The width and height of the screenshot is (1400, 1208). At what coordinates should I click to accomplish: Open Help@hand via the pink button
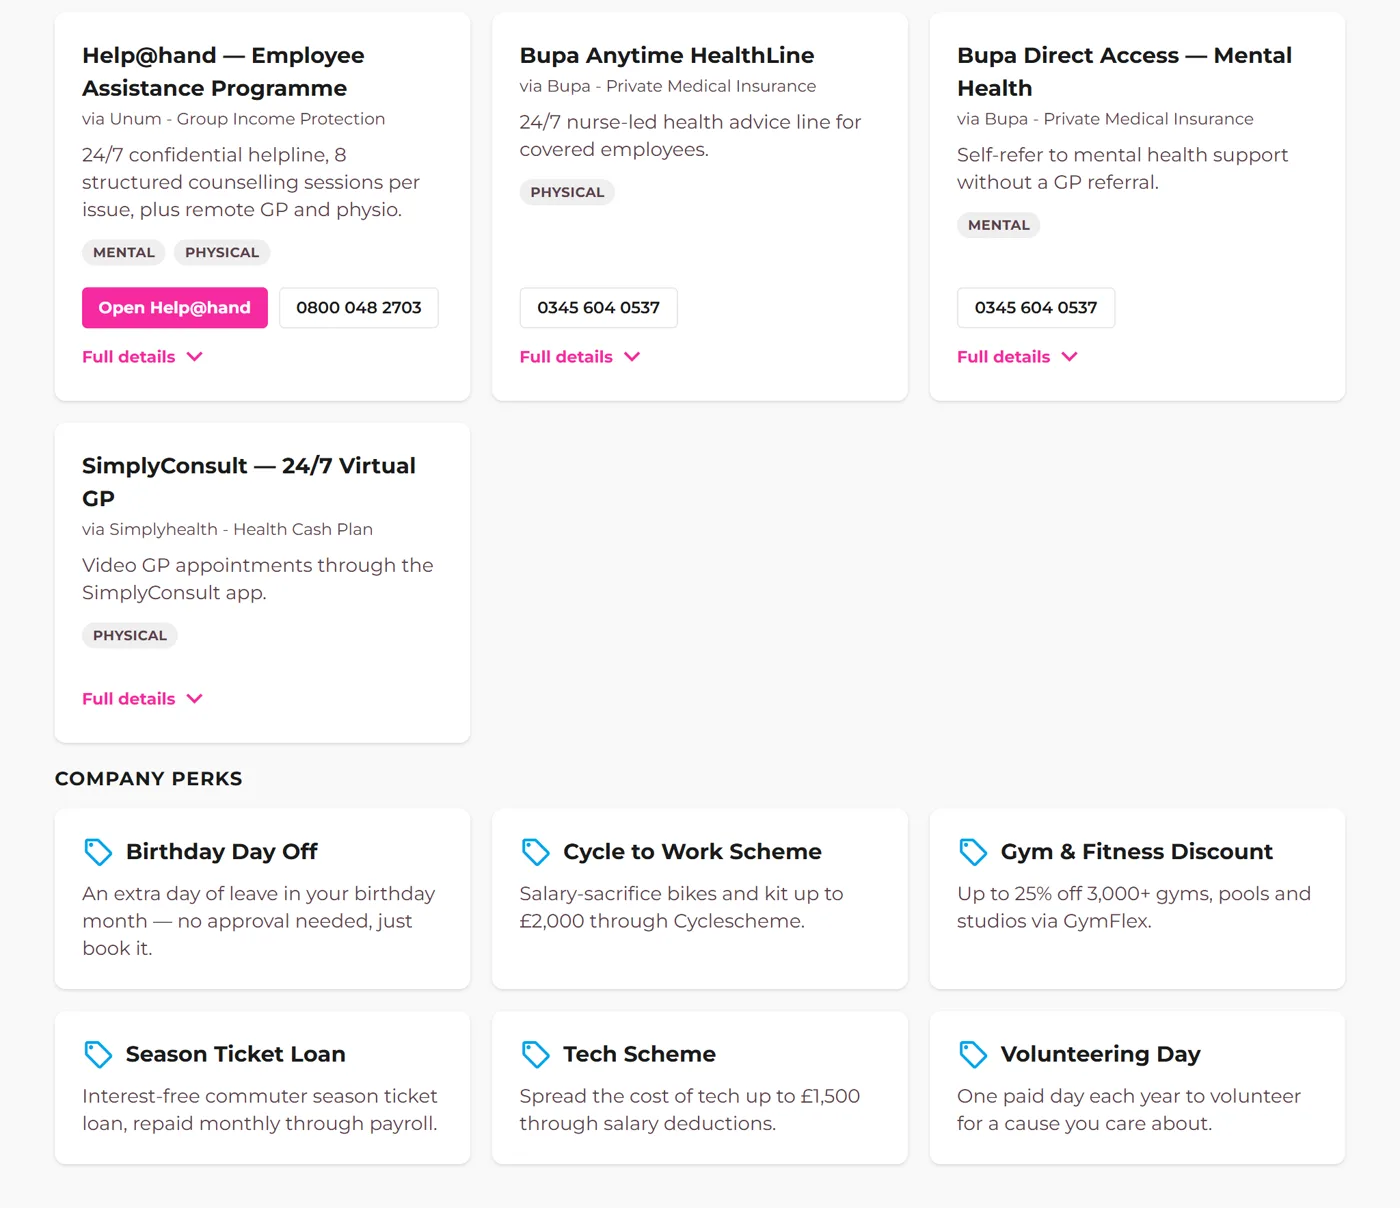point(175,308)
